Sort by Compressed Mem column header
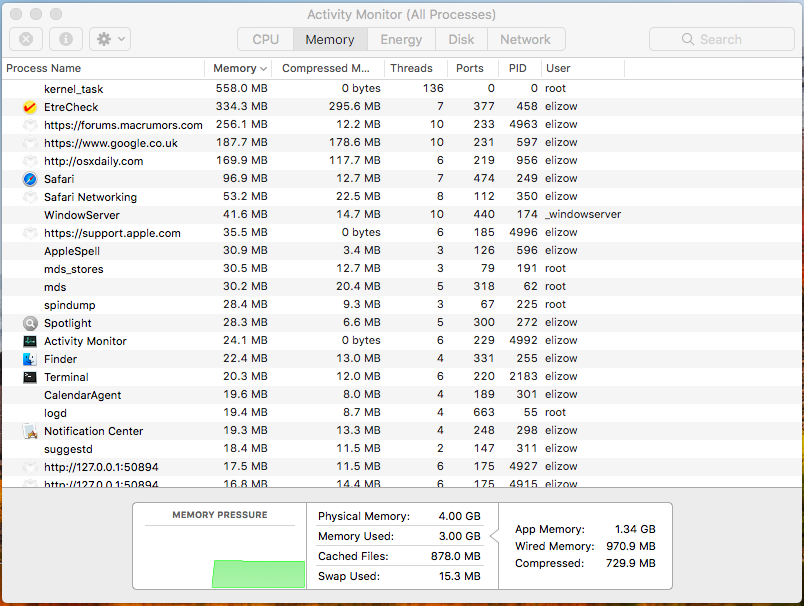 (326, 68)
